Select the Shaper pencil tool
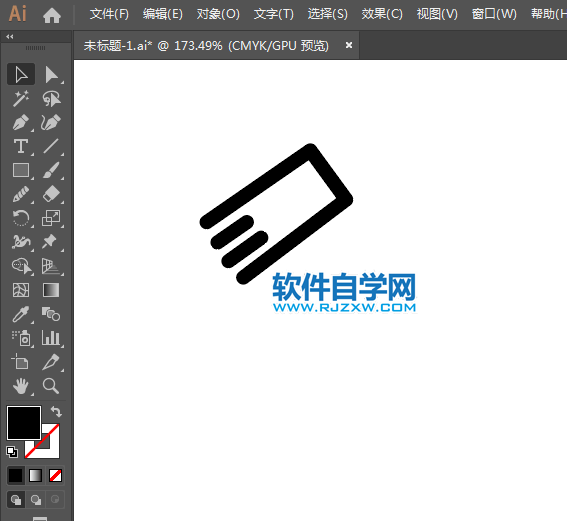The height and width of the screenshot is (521, 567). tap(21, 194)
